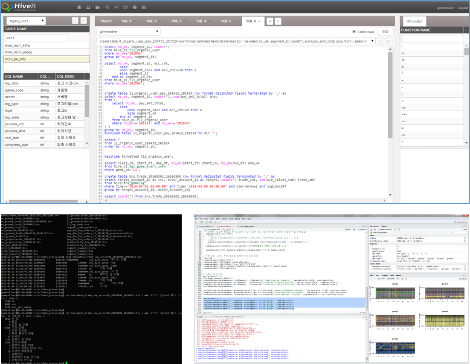
Task: Open the magnifier search icon in header
Action: coord(107,7)
